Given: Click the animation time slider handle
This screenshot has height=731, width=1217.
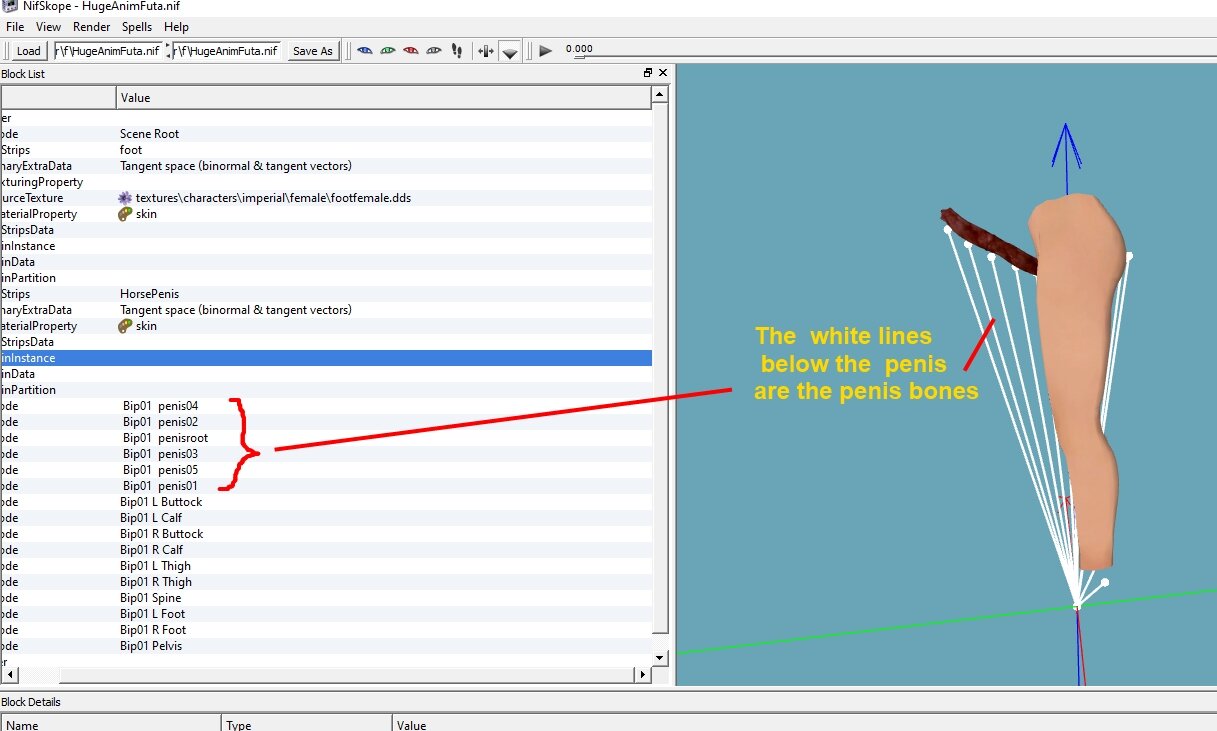Looking at the screenshot, I should pyautogui.click(x=578, y=57).
